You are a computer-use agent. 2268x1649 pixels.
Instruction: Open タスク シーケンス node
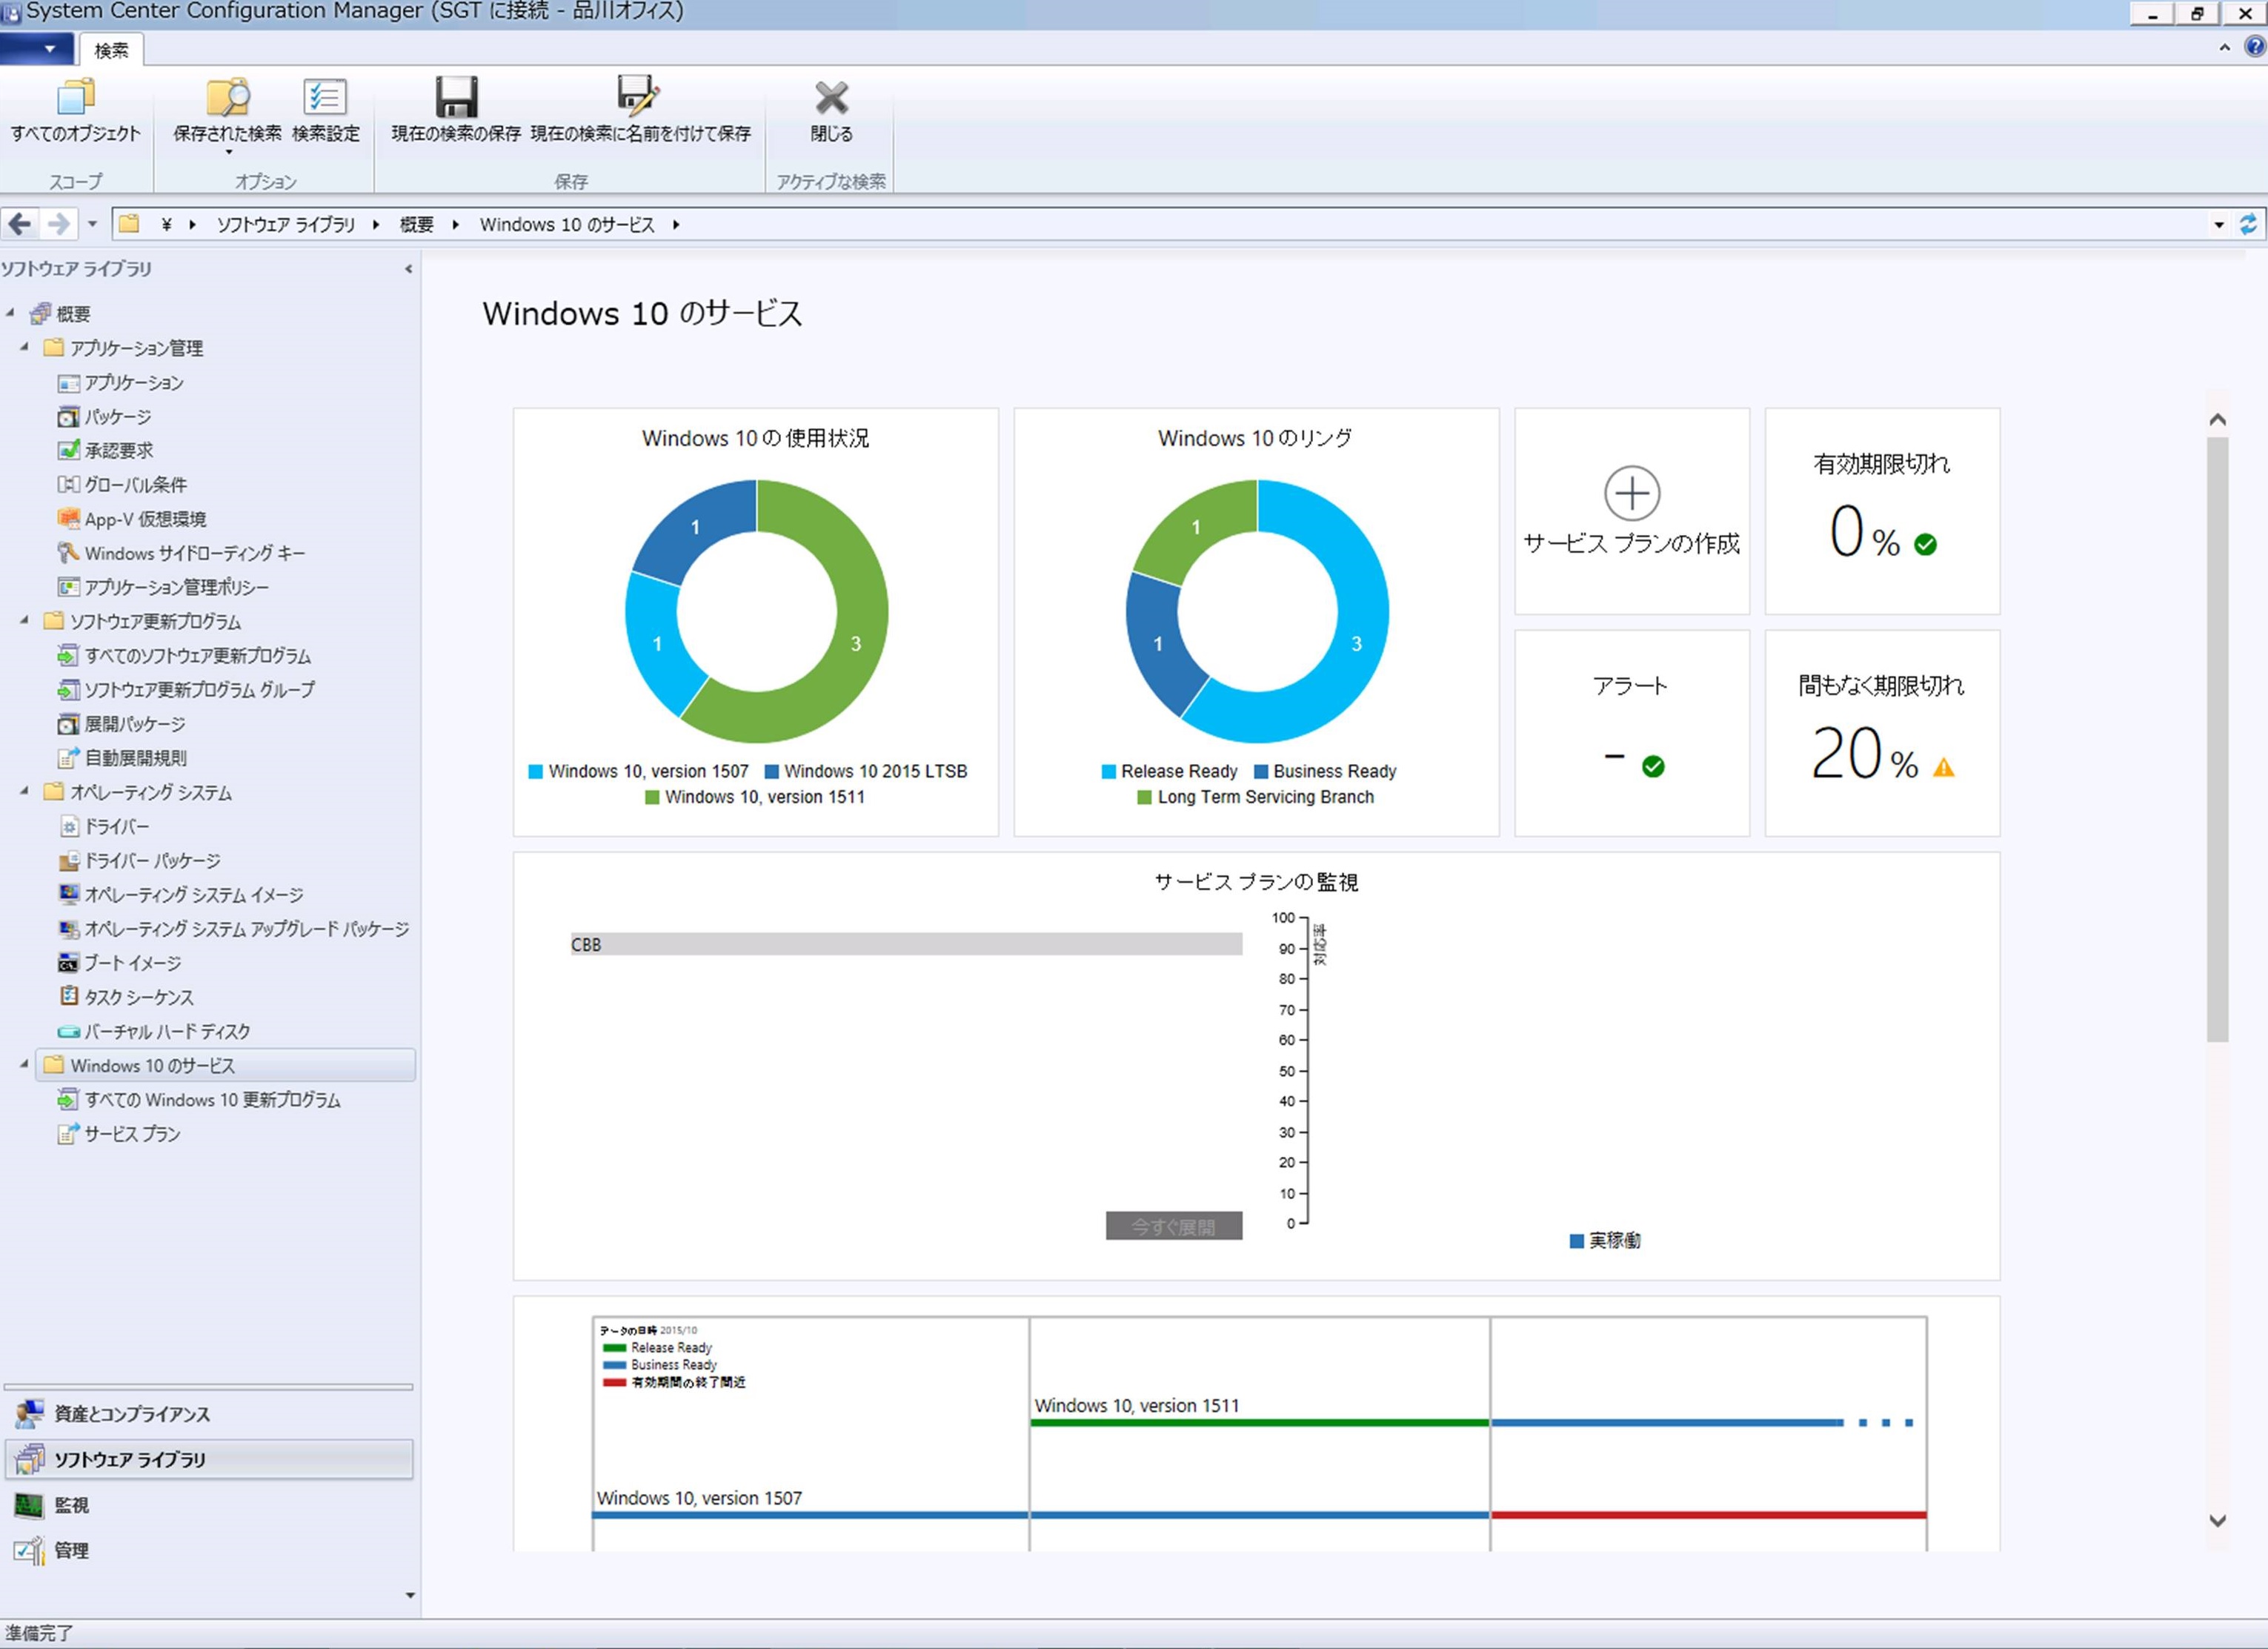tap(126, 996)
